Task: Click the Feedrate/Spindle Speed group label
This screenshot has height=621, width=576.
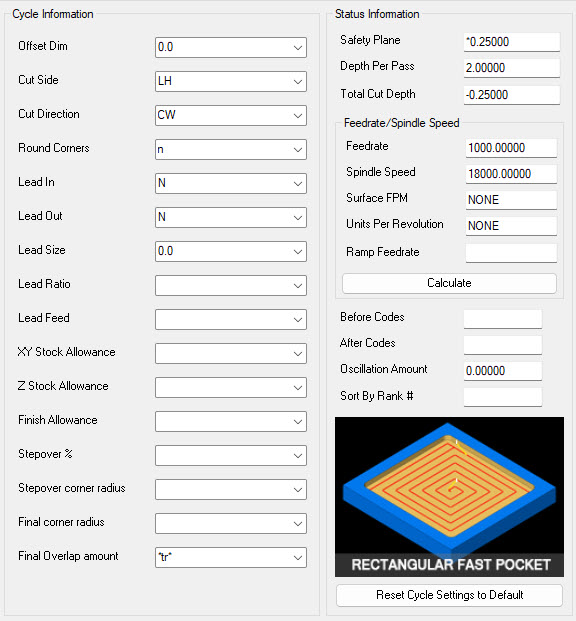Action: [x=402, y=123]
